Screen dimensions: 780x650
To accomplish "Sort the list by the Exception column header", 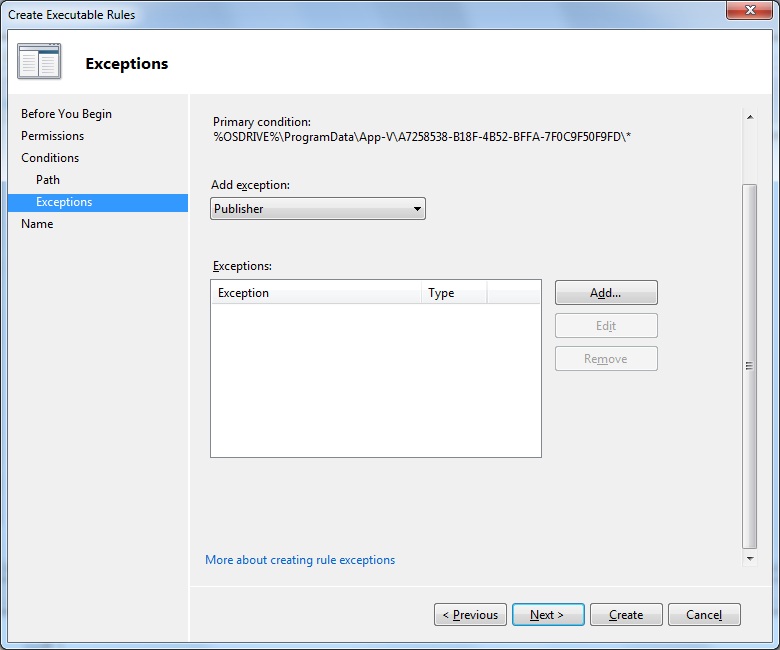I will click(x=315, y=293).
